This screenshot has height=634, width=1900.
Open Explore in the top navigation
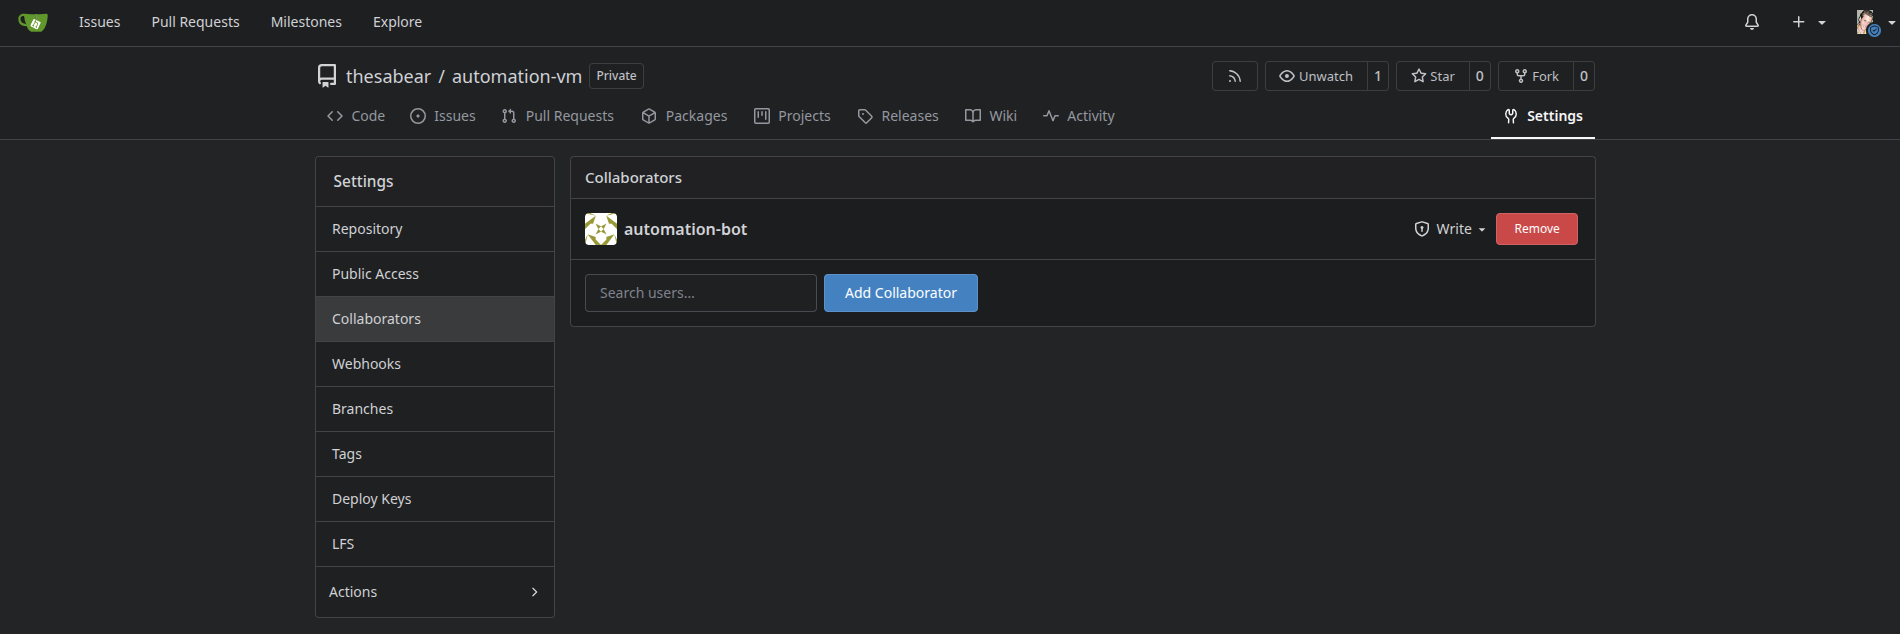(x=397, y=22)
